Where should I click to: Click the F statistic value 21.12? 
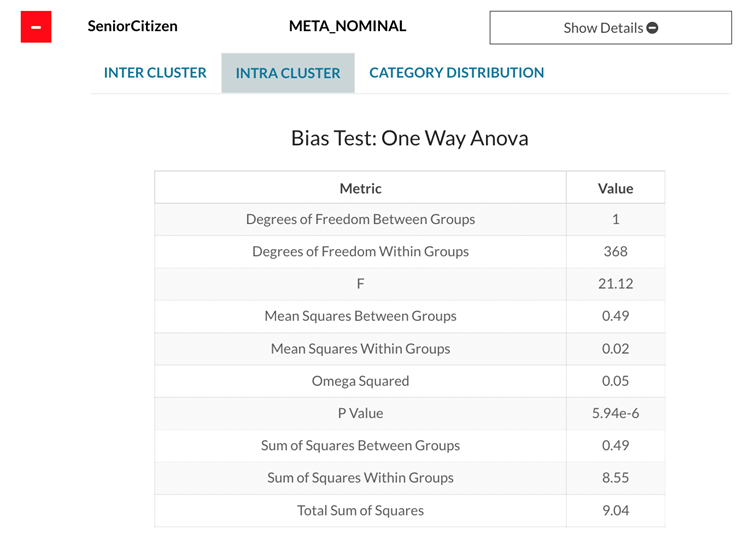pyautogui.click(x=615, y=284)
